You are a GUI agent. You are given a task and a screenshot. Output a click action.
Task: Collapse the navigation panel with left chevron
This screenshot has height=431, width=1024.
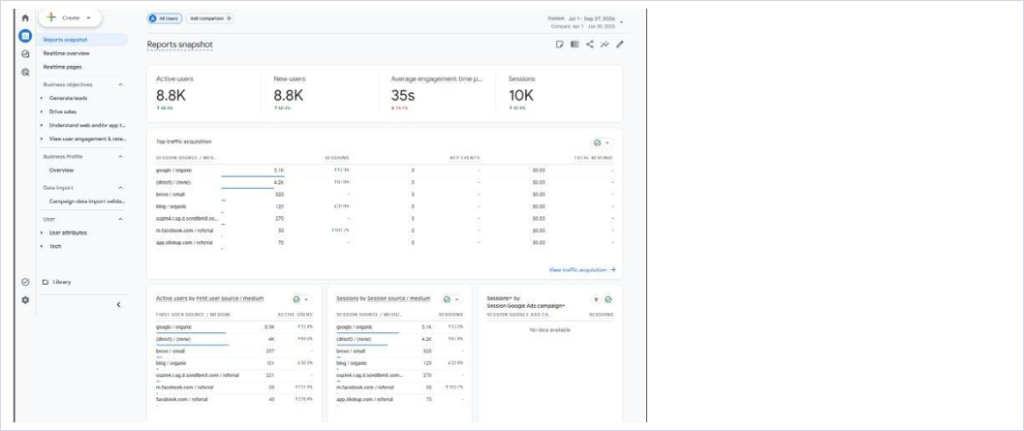(118, 304)
